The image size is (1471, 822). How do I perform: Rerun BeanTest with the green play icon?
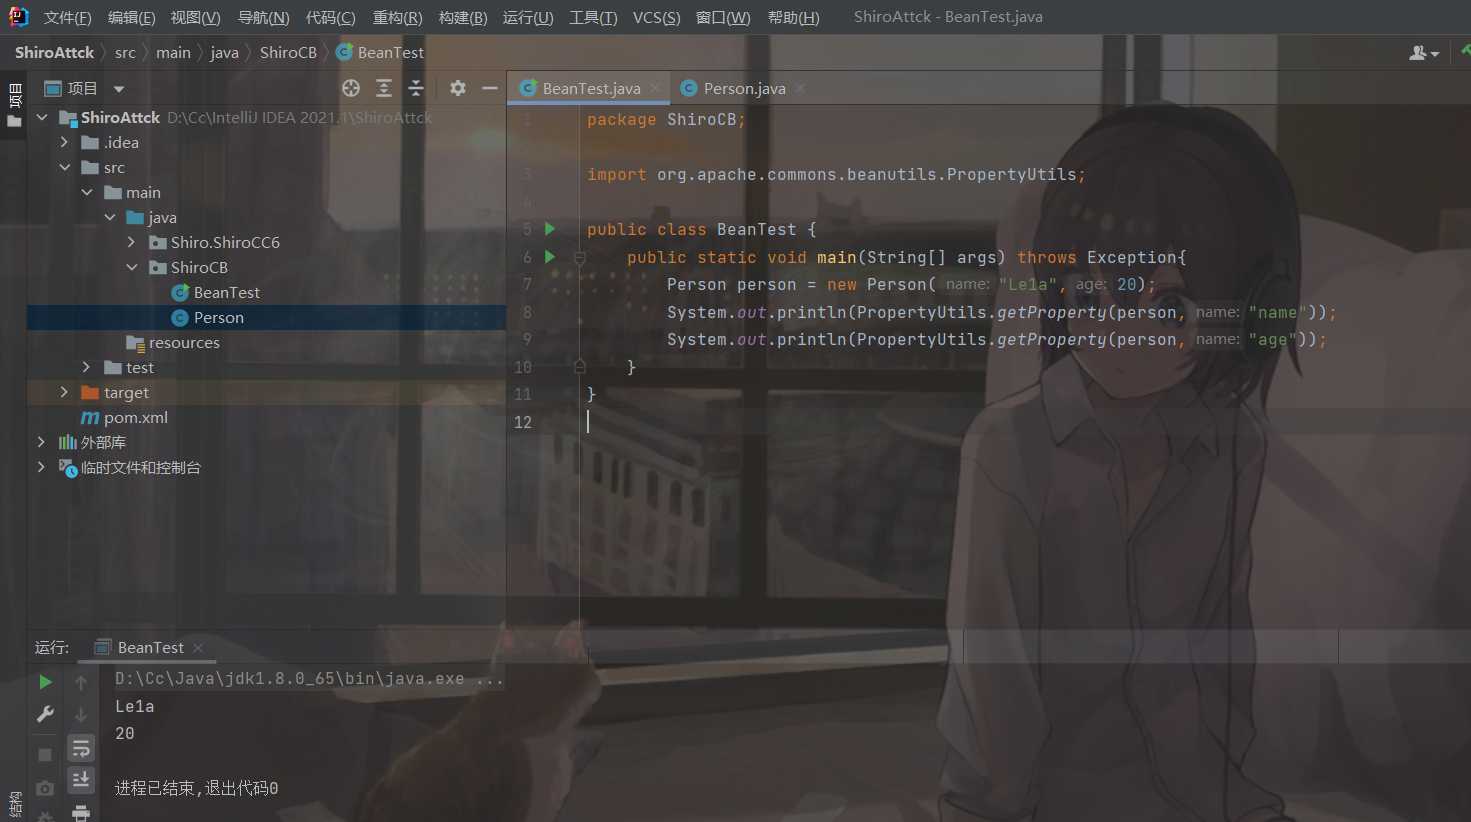[44, 681]
